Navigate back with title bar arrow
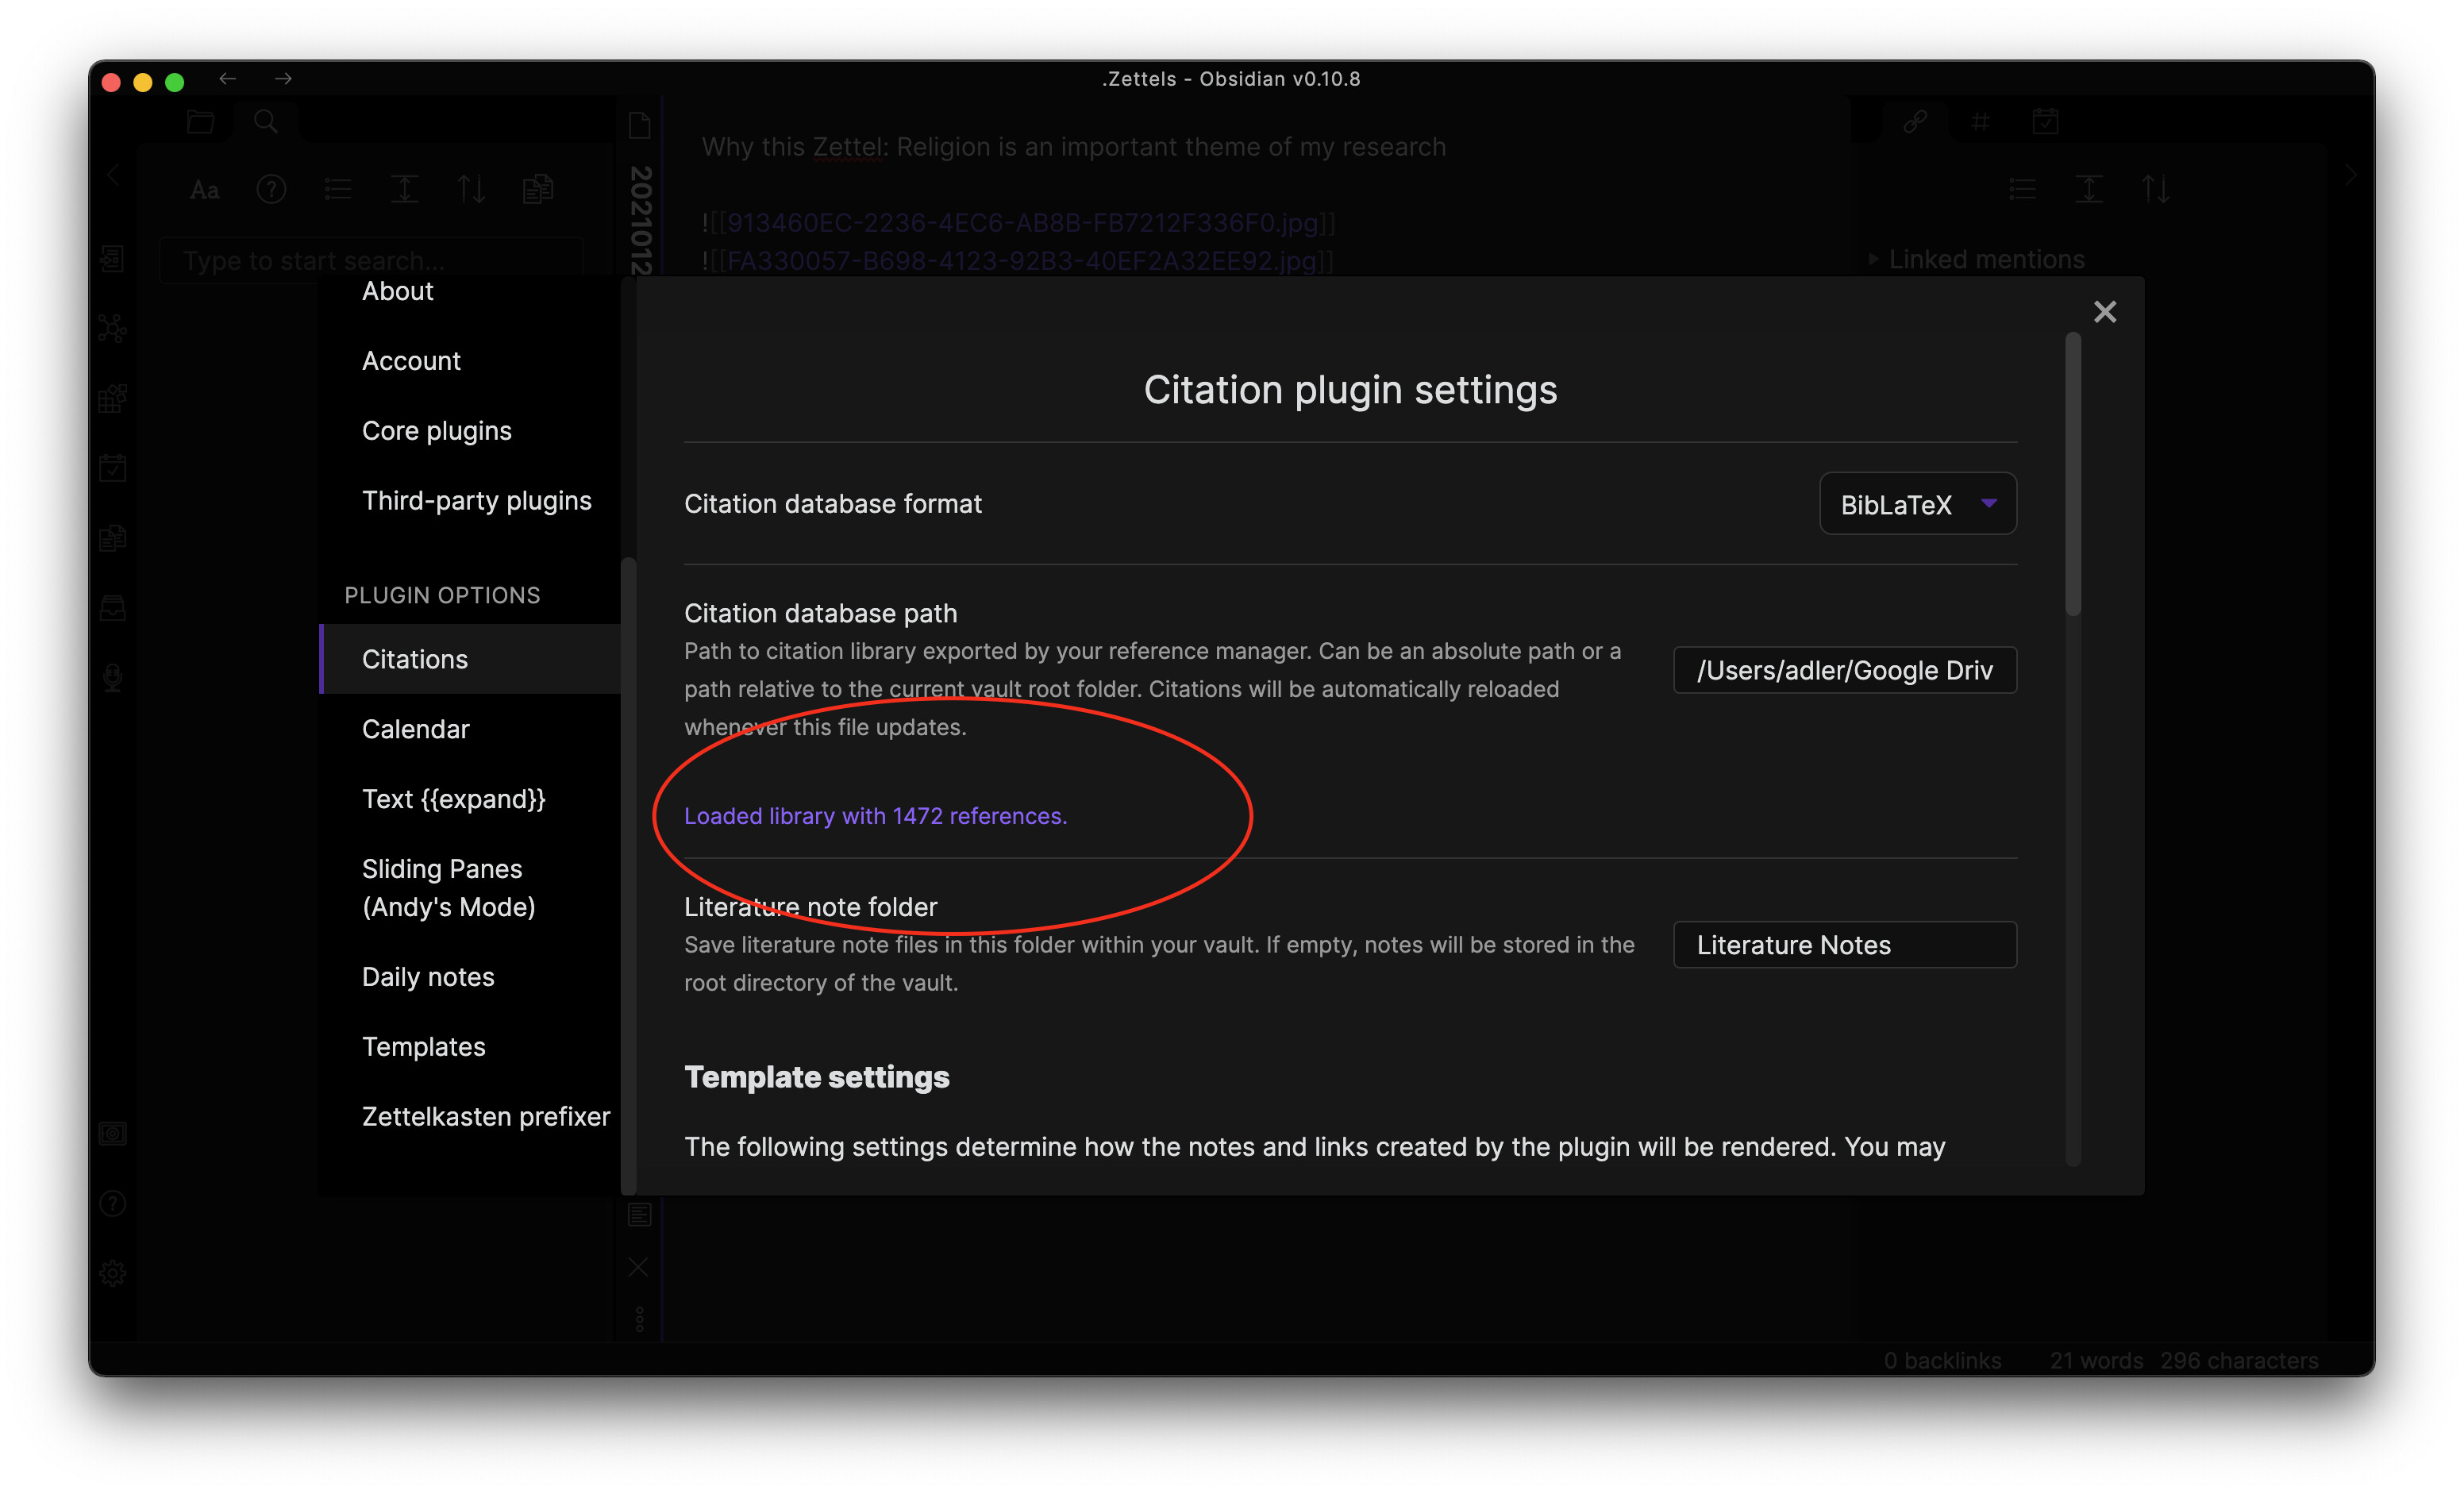 [228, 79]
